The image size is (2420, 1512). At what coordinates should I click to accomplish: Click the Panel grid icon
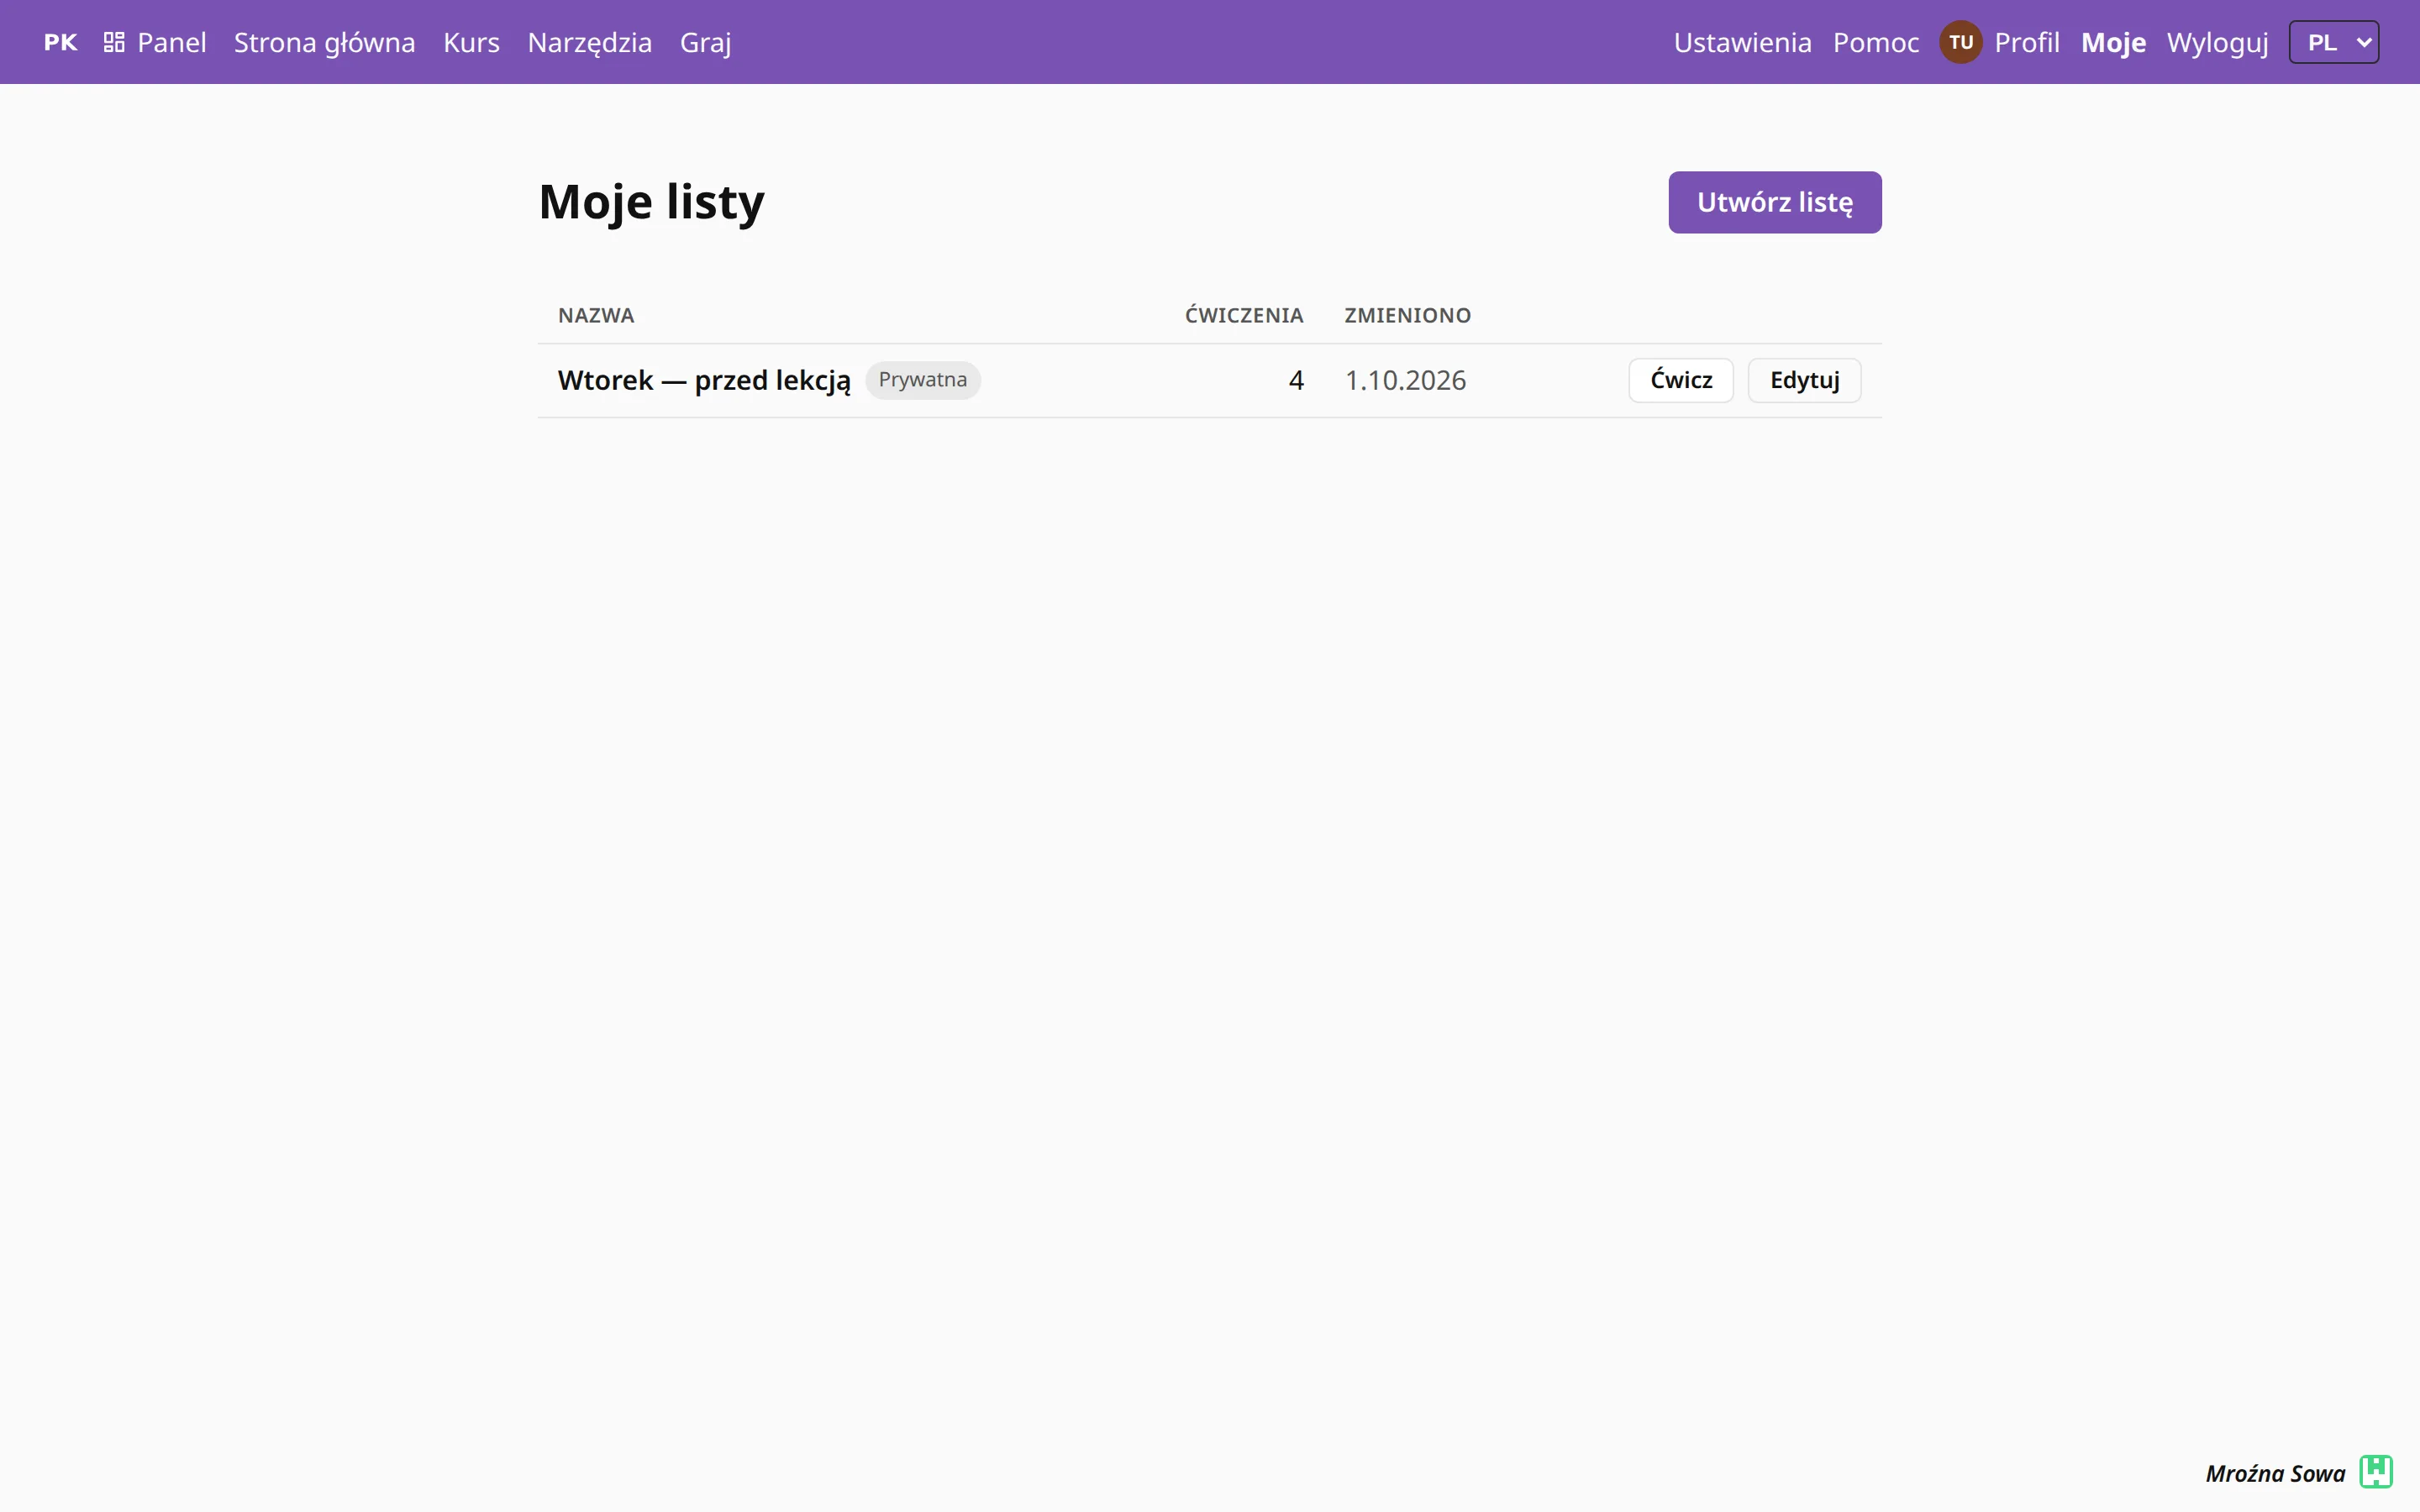coord(114,42)
